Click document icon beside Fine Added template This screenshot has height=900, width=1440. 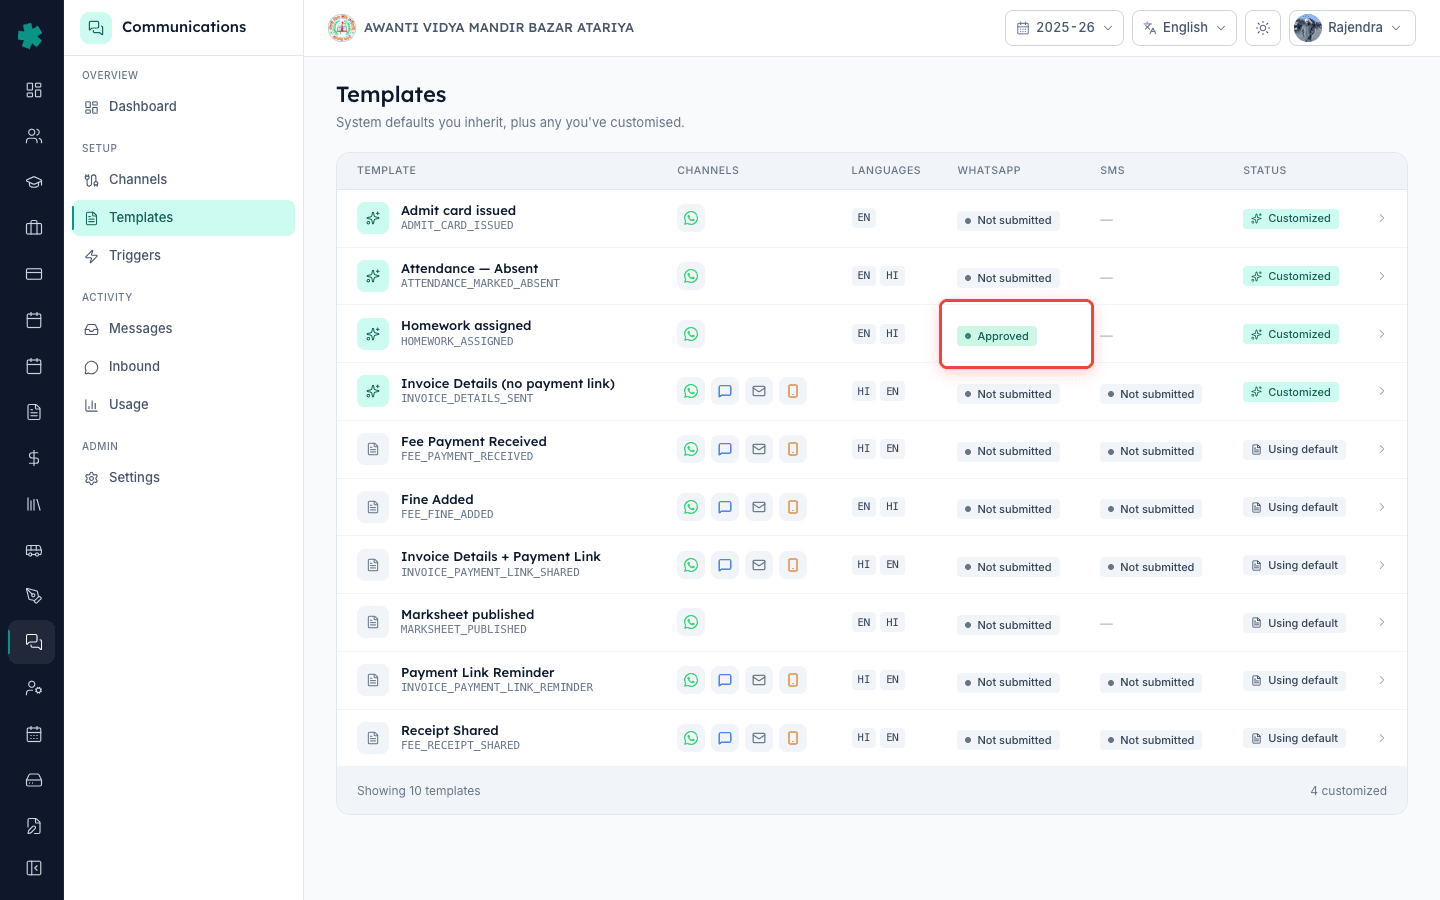(373, 507)
